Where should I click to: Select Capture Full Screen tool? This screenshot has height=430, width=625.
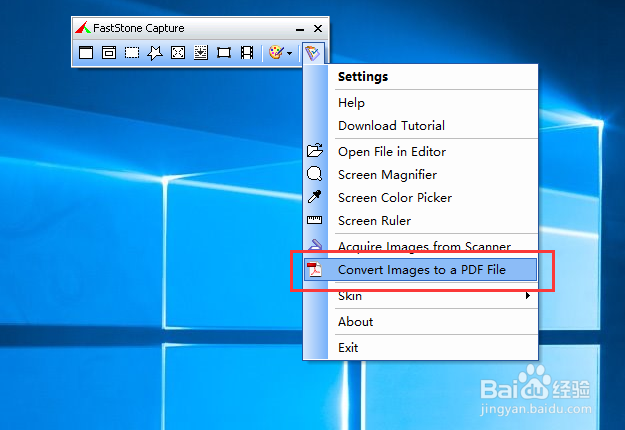(178, 53)
